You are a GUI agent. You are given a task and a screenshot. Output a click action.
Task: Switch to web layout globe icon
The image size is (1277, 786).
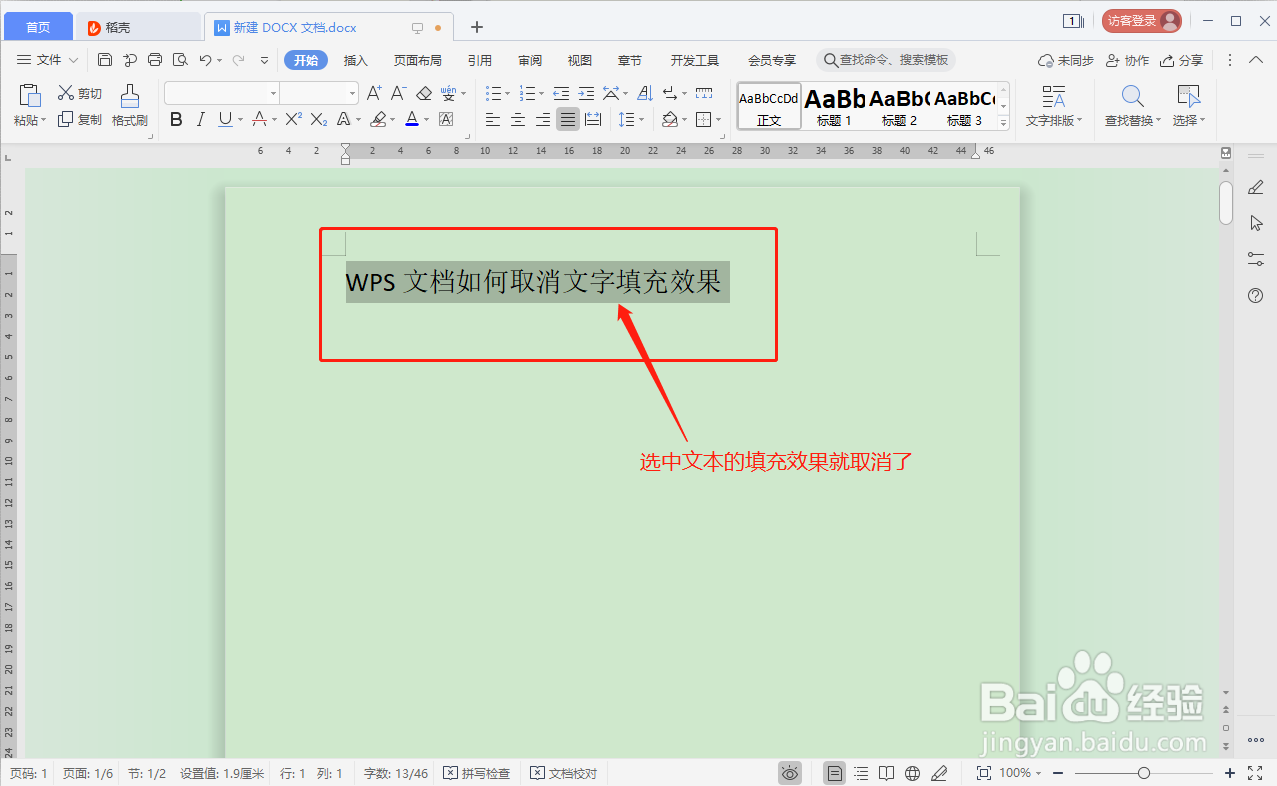(x=912, y=773)
